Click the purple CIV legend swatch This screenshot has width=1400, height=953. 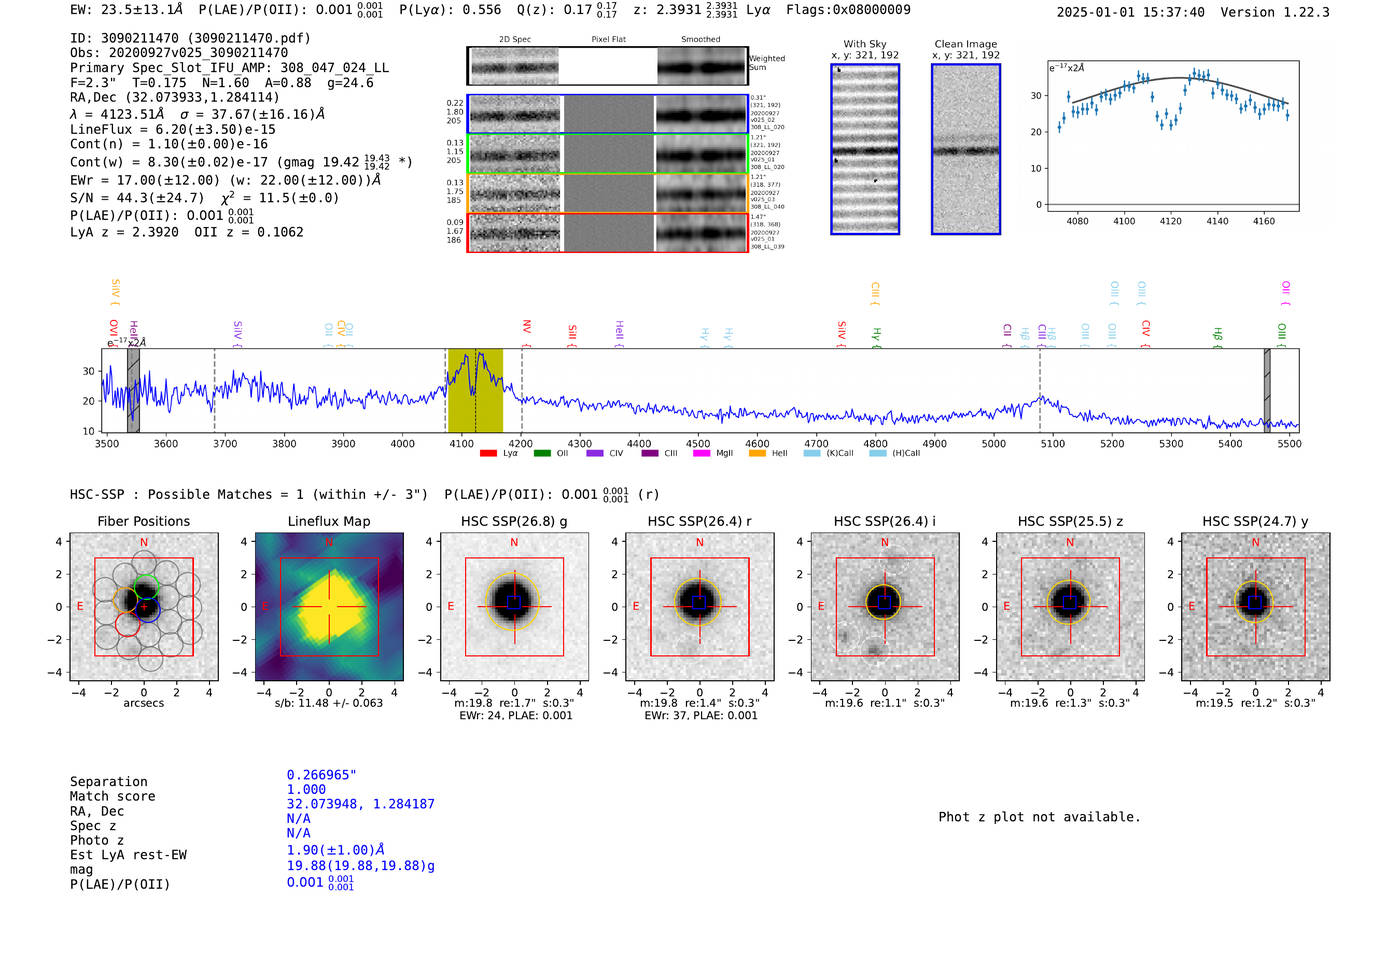tap(595, 453)
